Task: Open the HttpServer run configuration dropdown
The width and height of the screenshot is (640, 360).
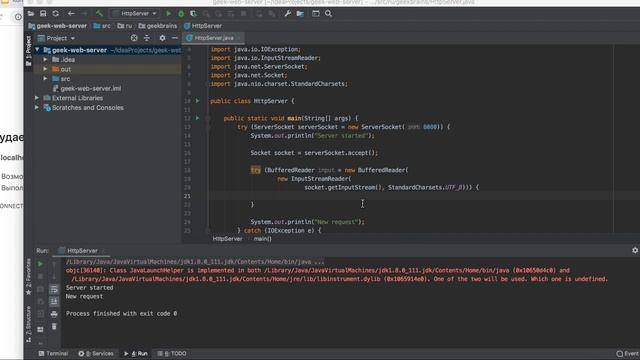Action: (x=135, y=13)
